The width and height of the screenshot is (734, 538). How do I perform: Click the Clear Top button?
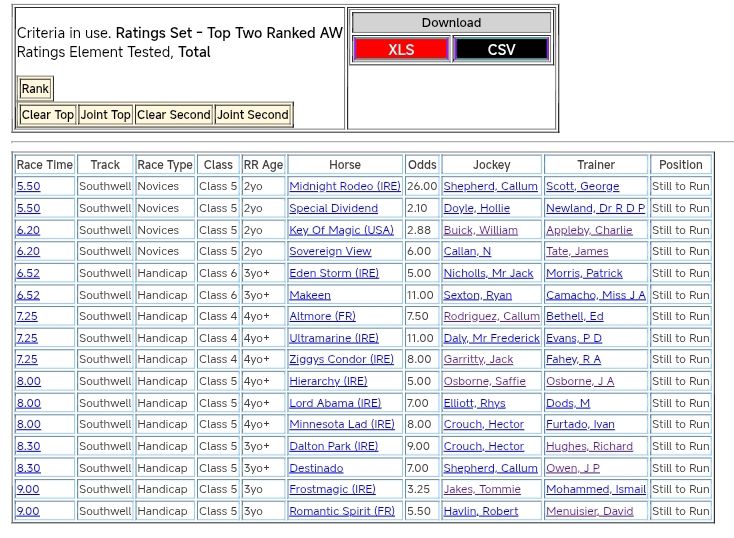[x=48, y=115]
